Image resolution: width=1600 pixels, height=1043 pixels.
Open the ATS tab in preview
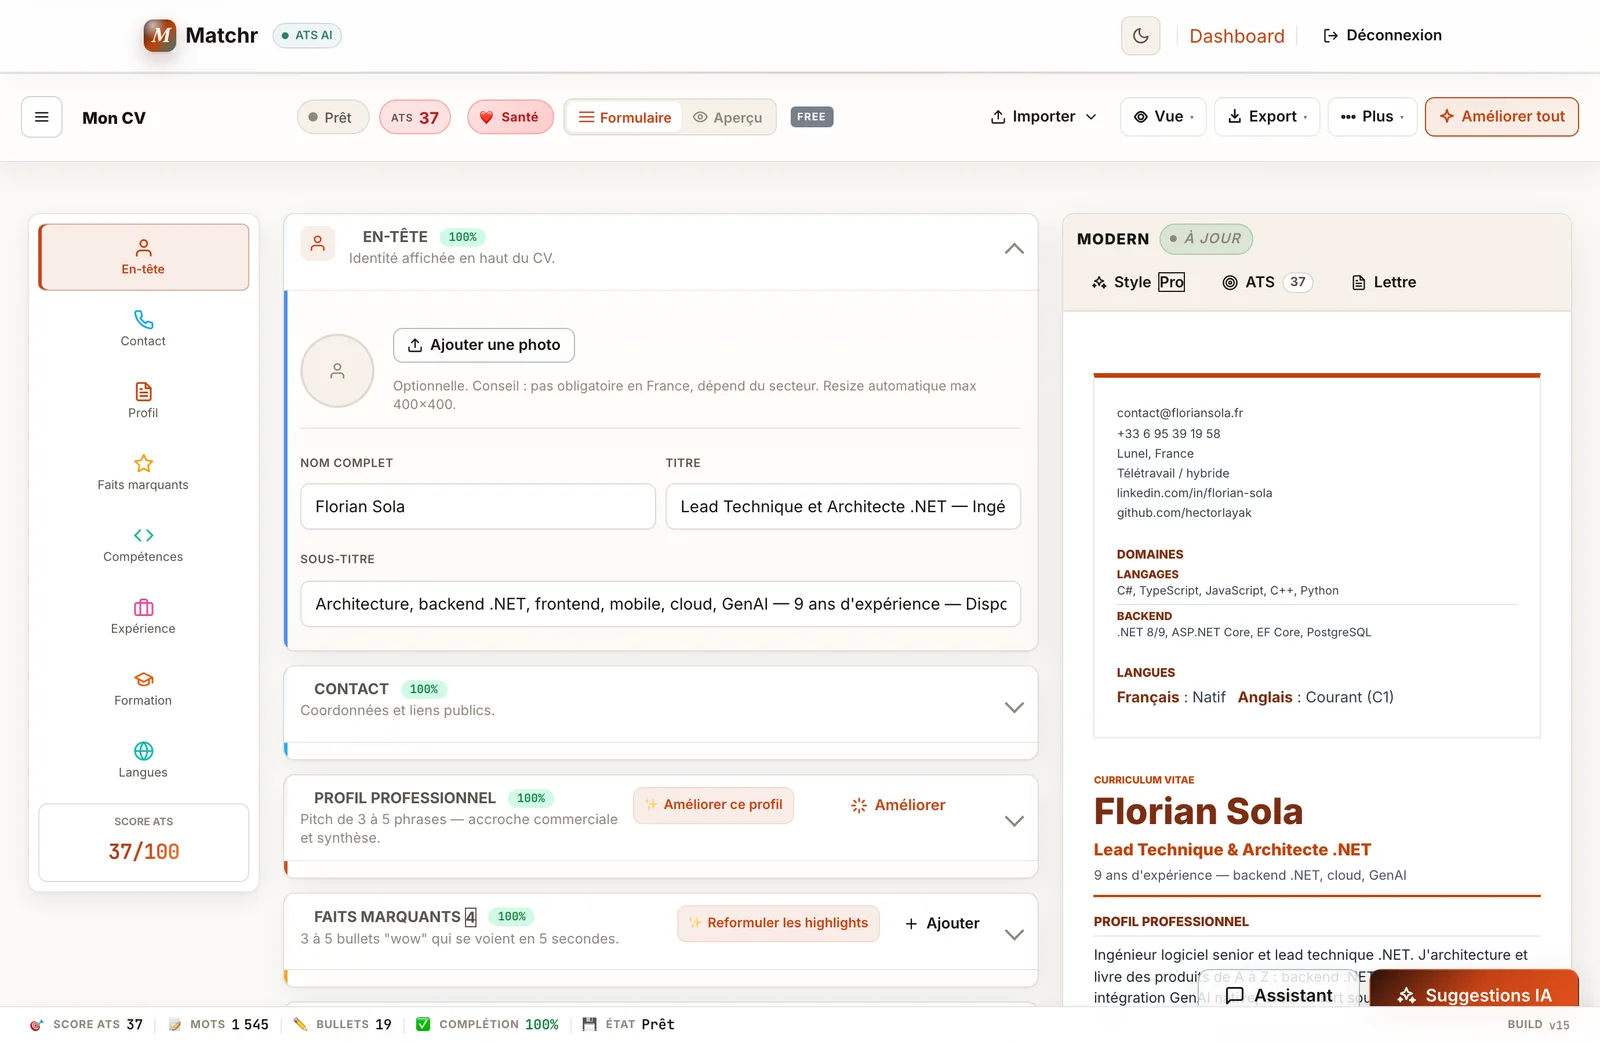1267,282
